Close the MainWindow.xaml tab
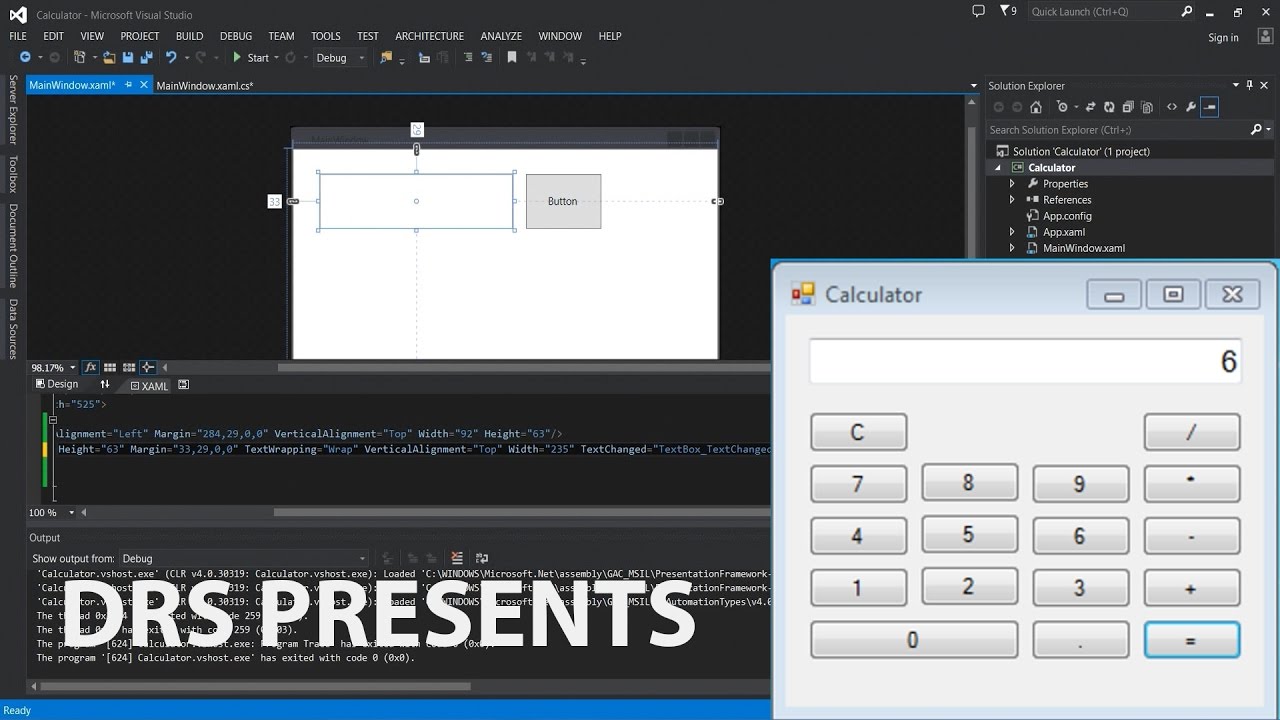 click(x=142, y=86)
